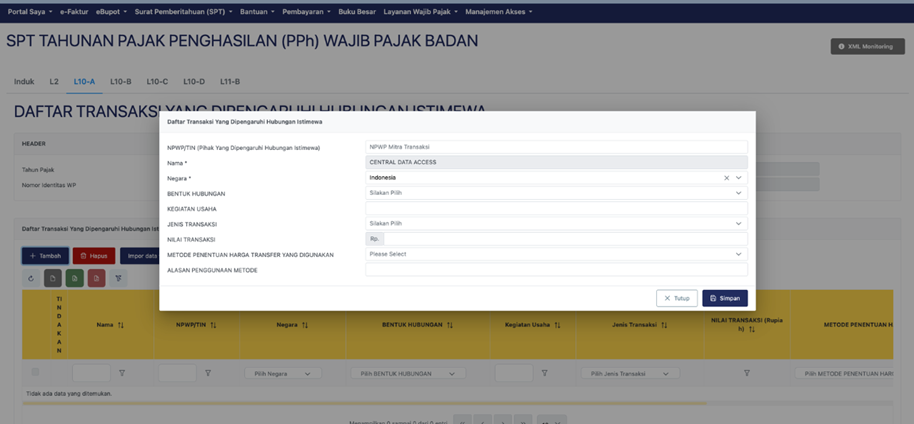
Task: Click the NPWP/TIN column filter text box
Action: pyautogui.click(x=177, y=373)
